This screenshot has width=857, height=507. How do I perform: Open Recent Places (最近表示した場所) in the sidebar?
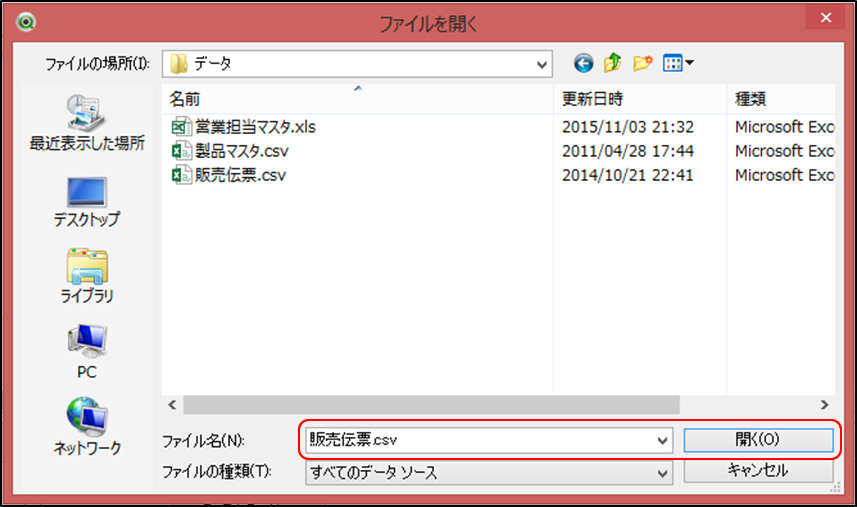[87, 123]
